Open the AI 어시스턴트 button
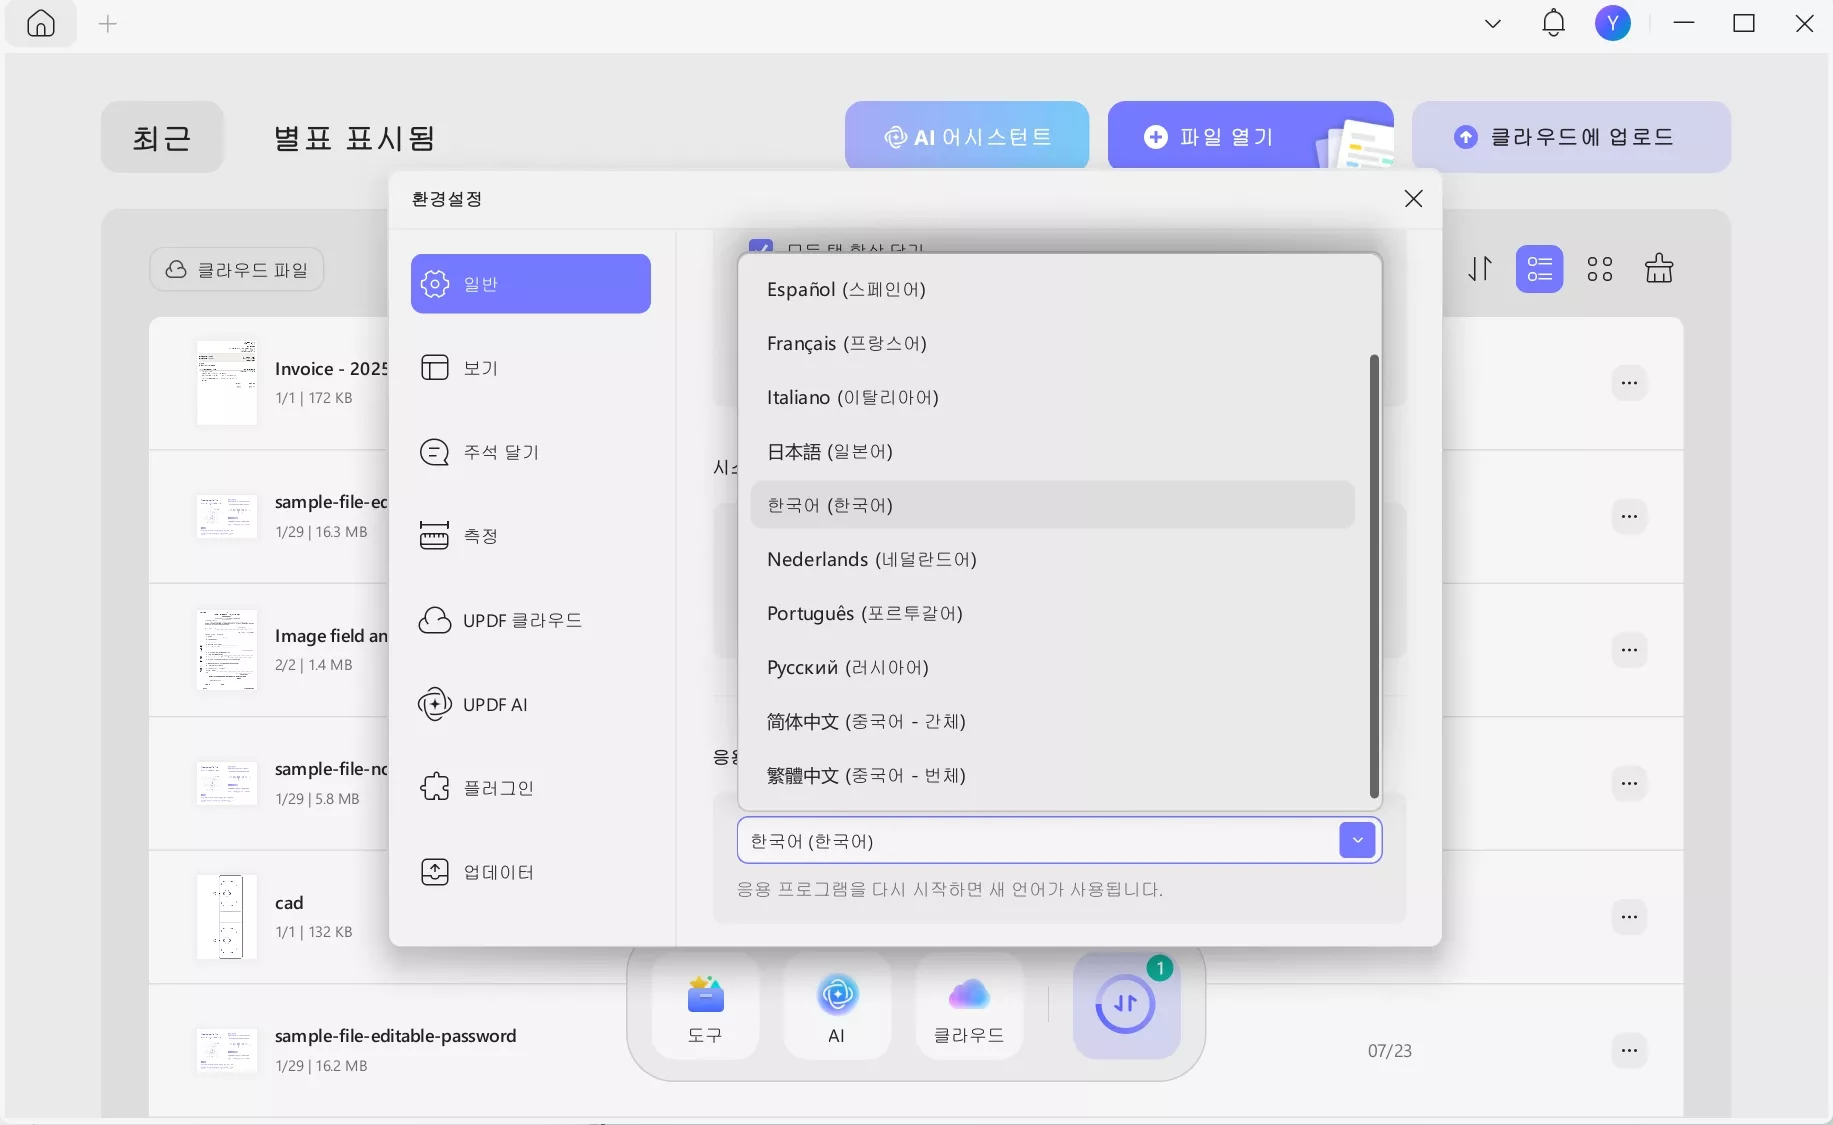 pyautogui.click(x=967, y=136)
